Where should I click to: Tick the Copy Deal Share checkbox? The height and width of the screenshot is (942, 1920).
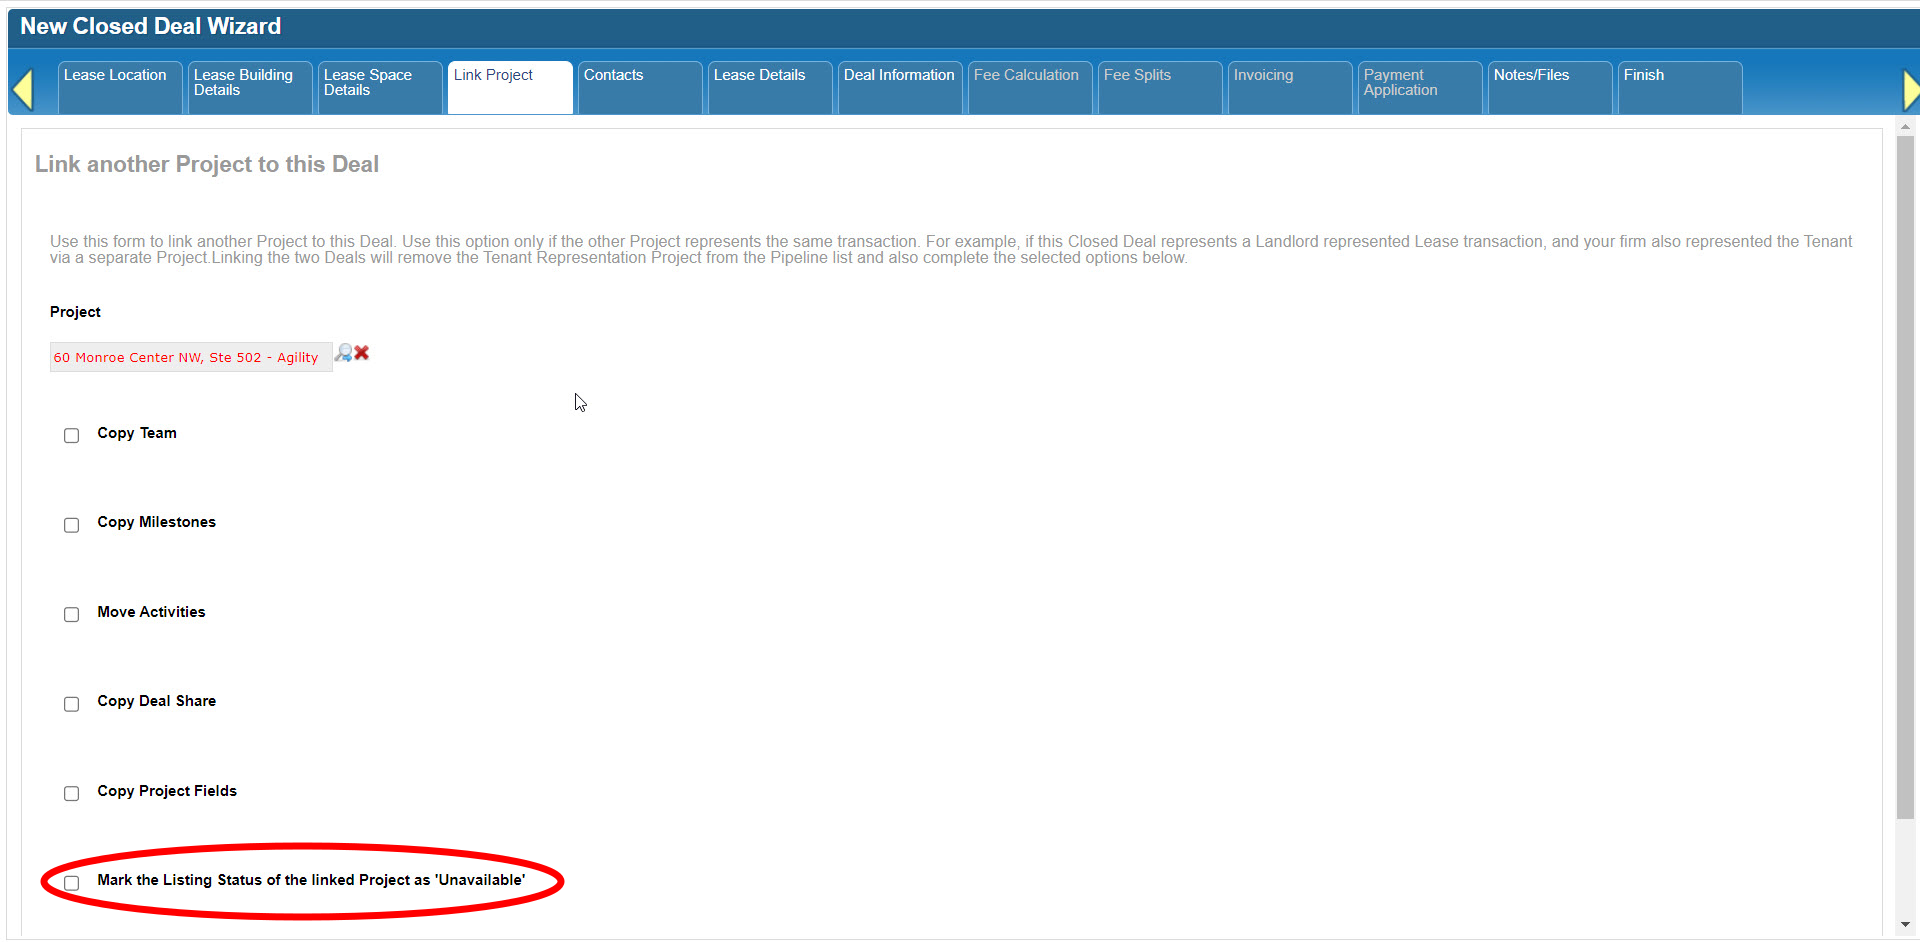tap(72, 704)
